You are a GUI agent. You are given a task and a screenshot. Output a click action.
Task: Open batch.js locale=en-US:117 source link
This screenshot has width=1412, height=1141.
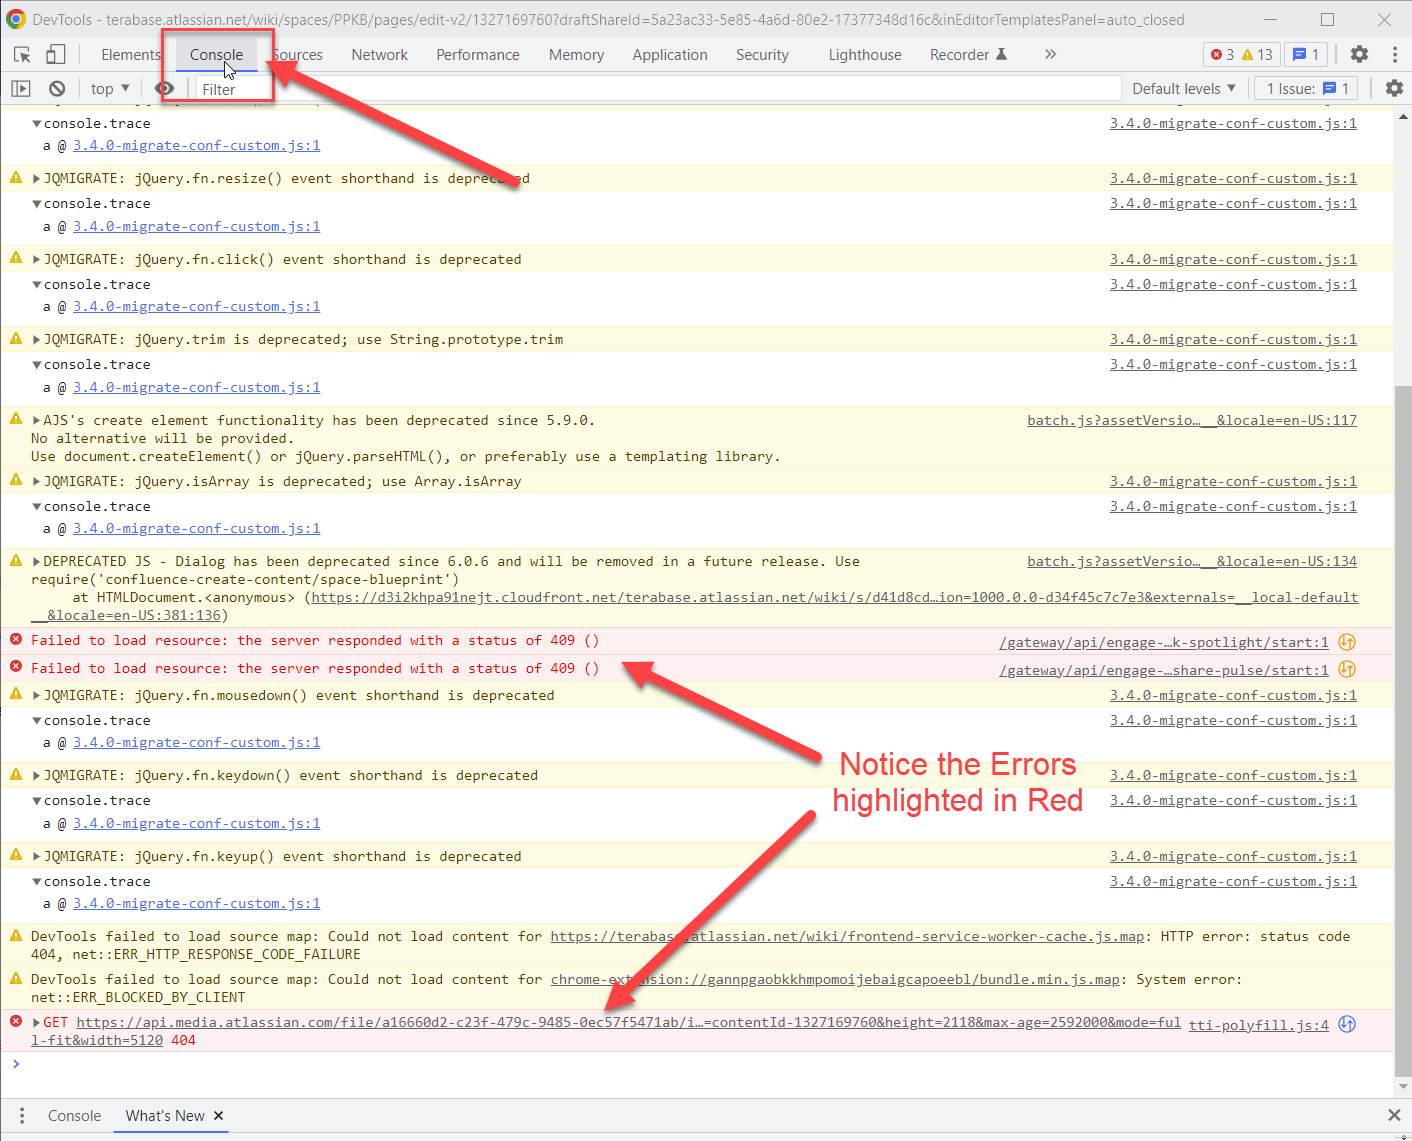pos(1192,420)
